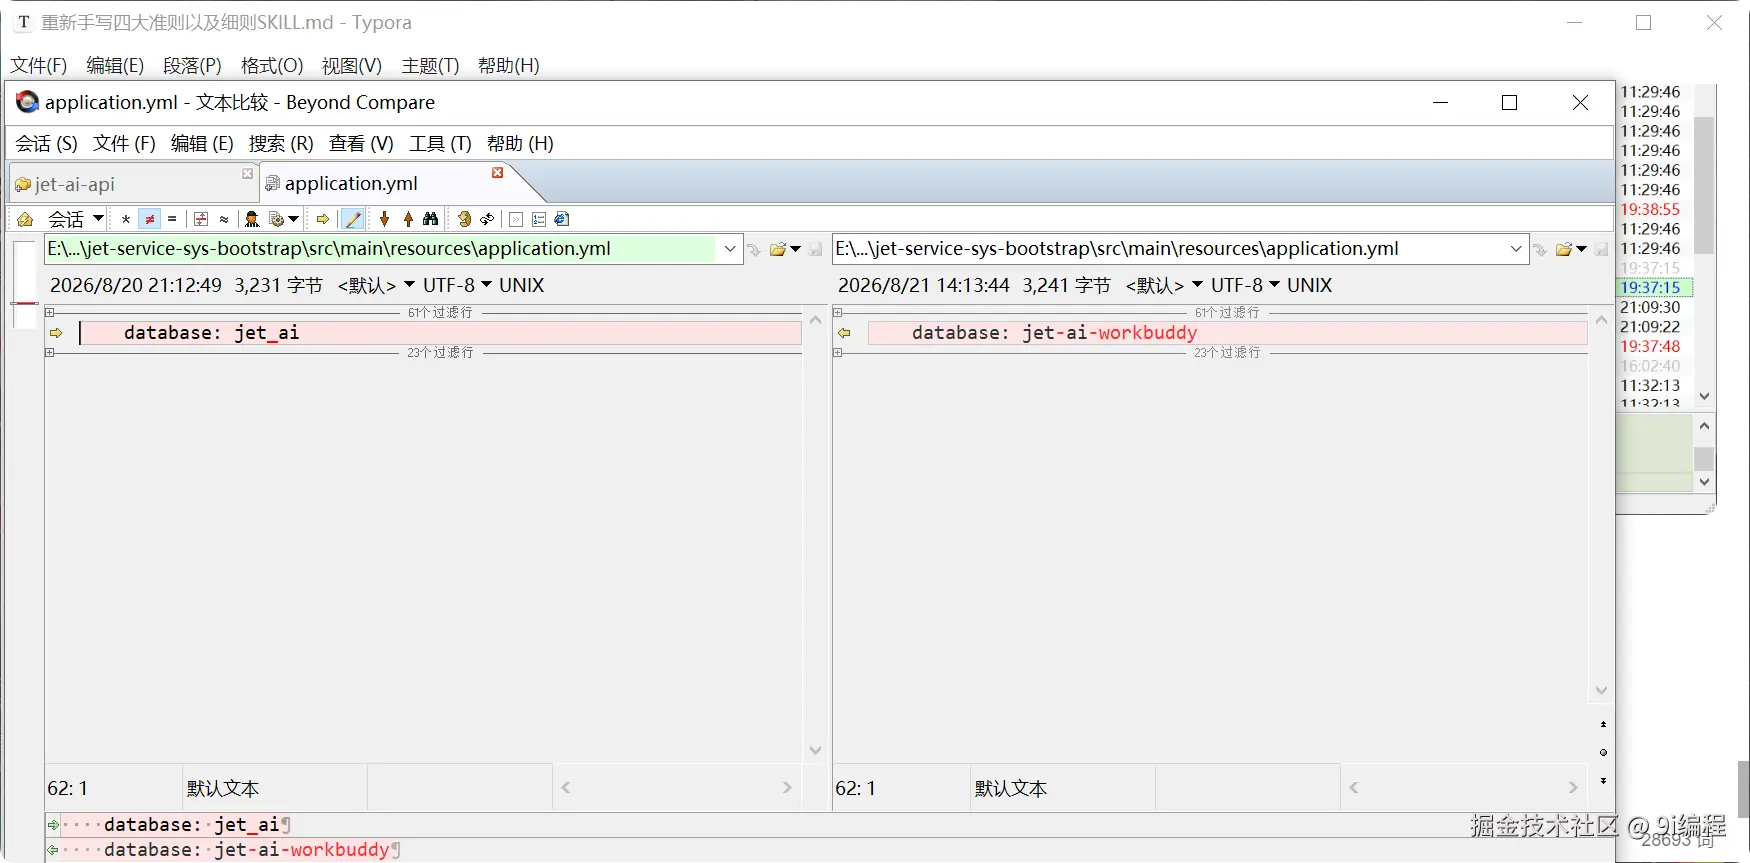Click the left pane greyed arrow icon
This screenshot has width=1750, height=863.
tap(753, 249)
